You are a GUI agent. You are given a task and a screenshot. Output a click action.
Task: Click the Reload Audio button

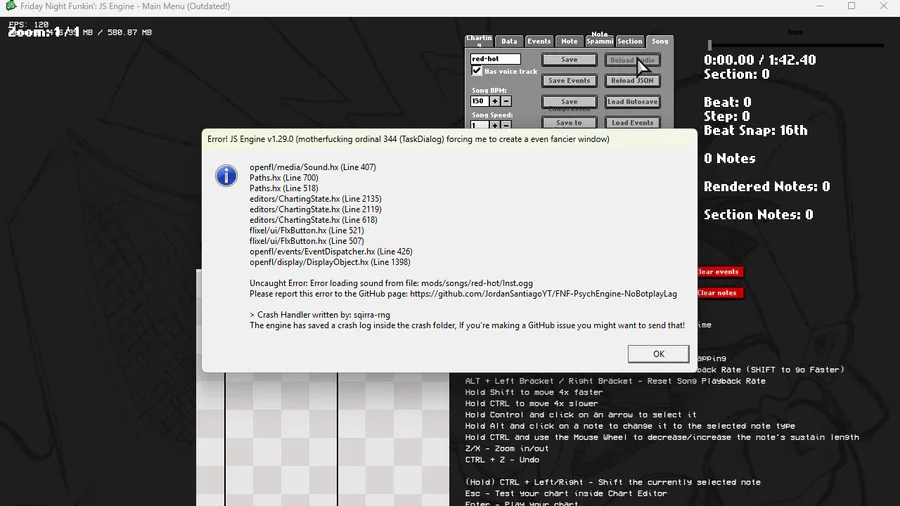point(632,60)
